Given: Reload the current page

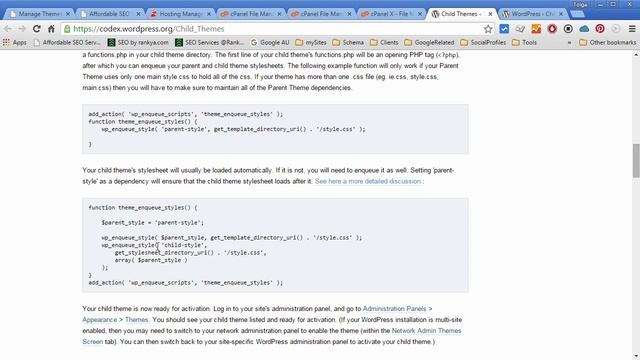Looking at the screenshot, I should point(37,29).
